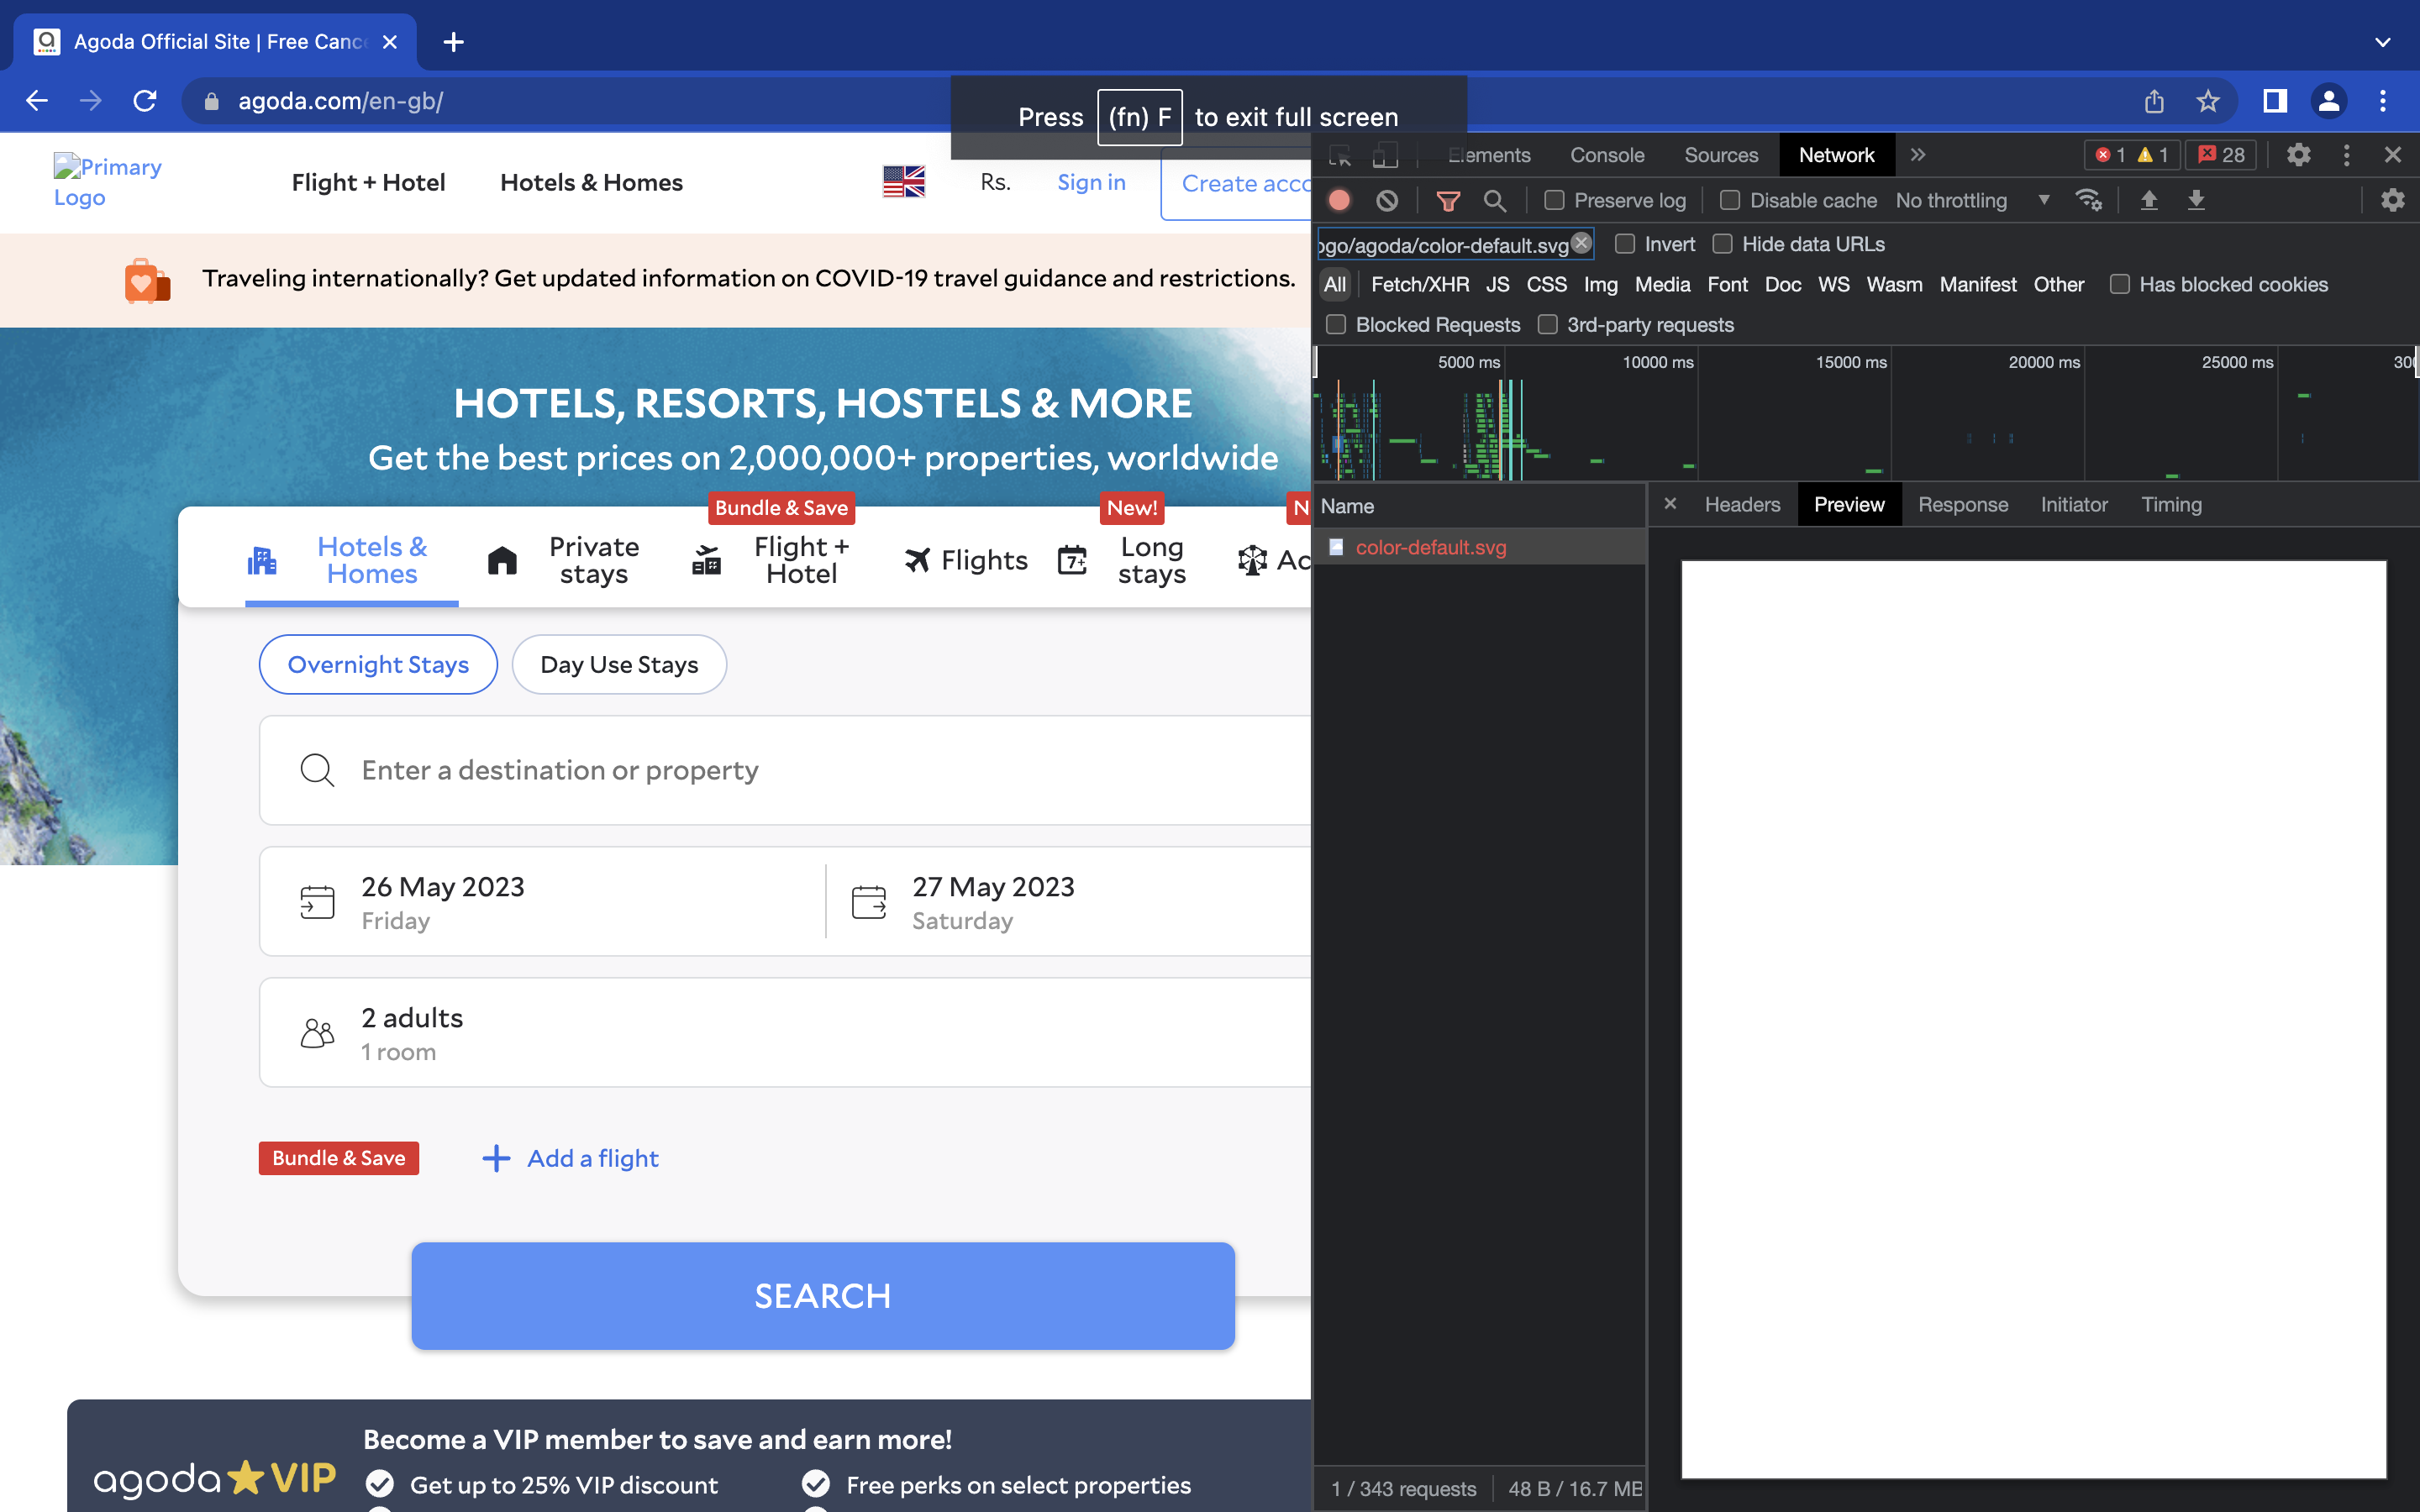The image size is (2420, 1512).
Task: Click Sign in link
Action: [x=1091, y=182]
